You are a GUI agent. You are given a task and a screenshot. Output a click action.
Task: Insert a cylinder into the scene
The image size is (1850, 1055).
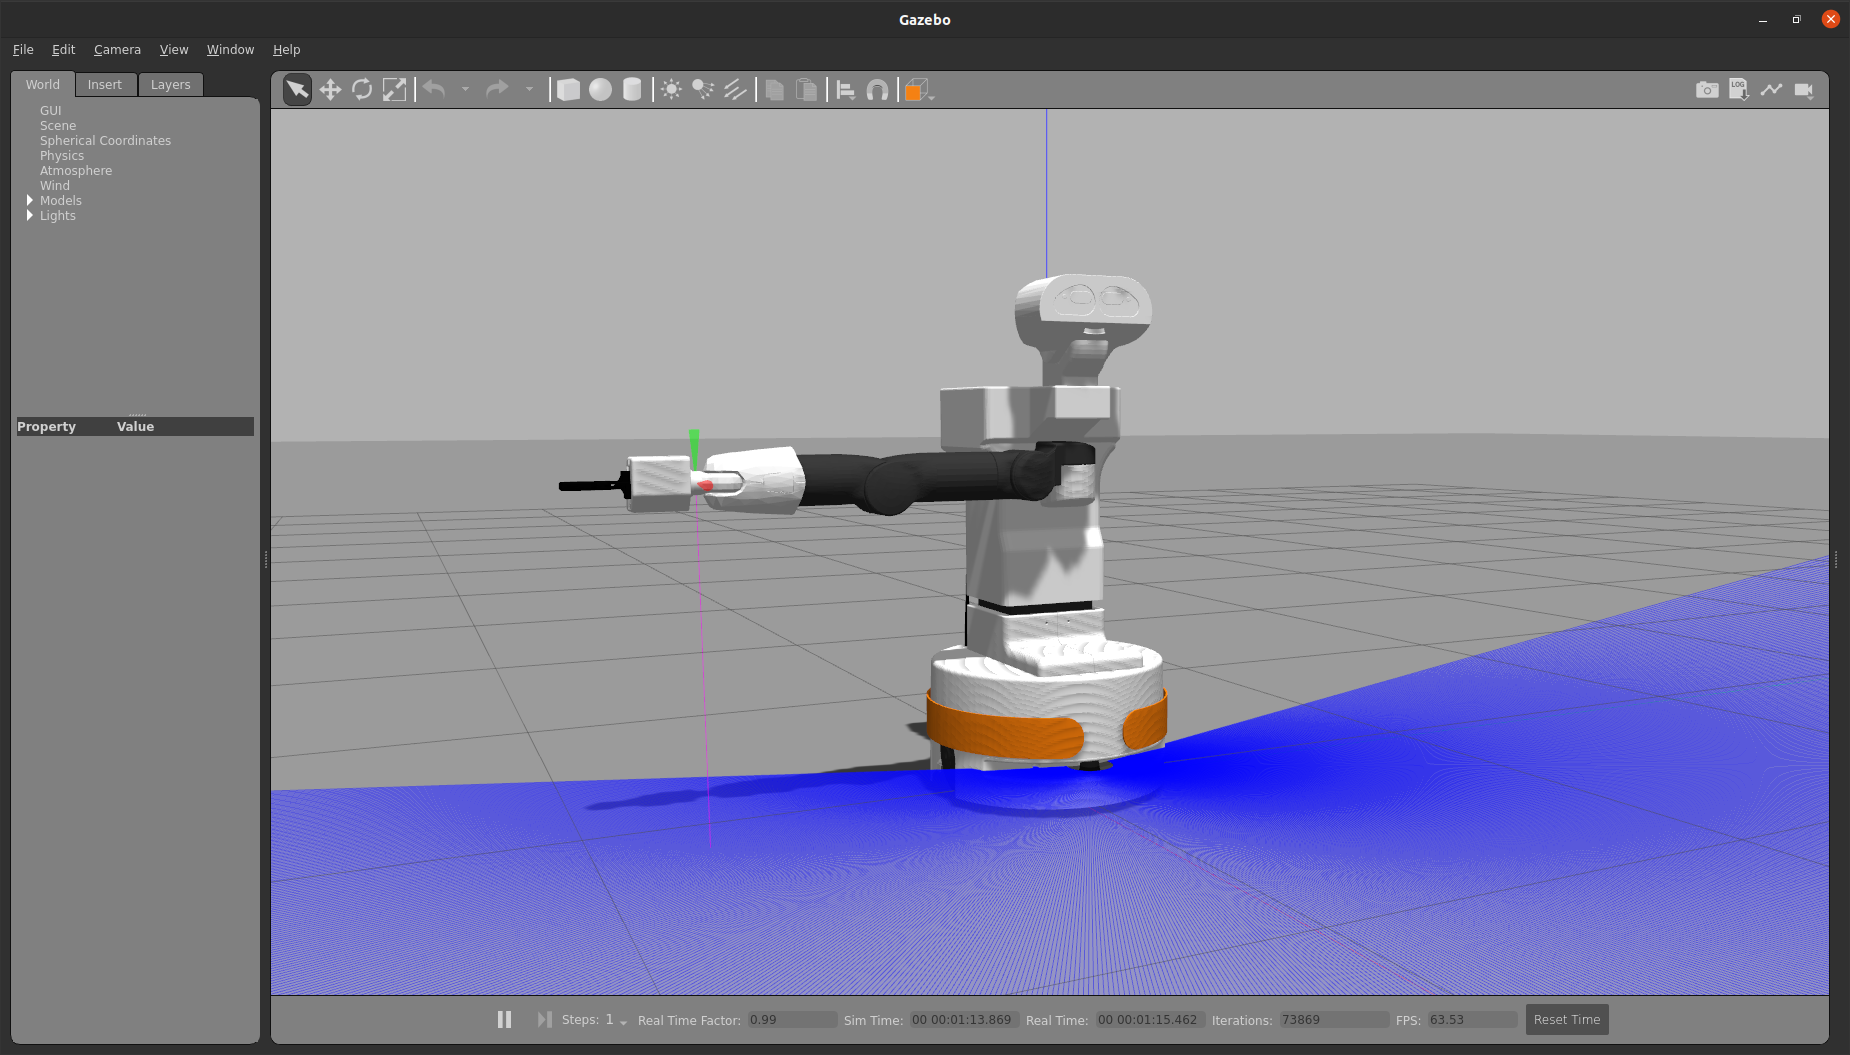pos(632,89)
